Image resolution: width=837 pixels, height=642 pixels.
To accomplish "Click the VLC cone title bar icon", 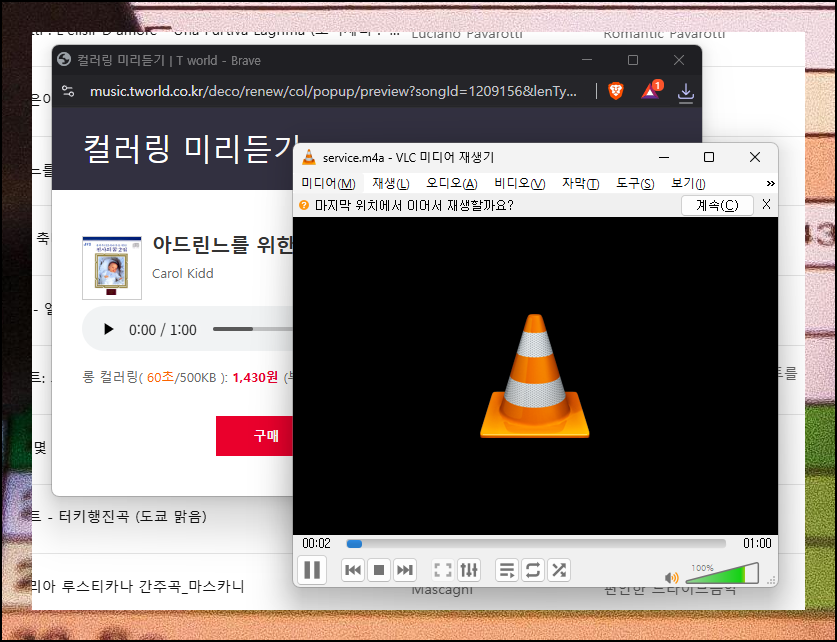I will click(309, 157).
